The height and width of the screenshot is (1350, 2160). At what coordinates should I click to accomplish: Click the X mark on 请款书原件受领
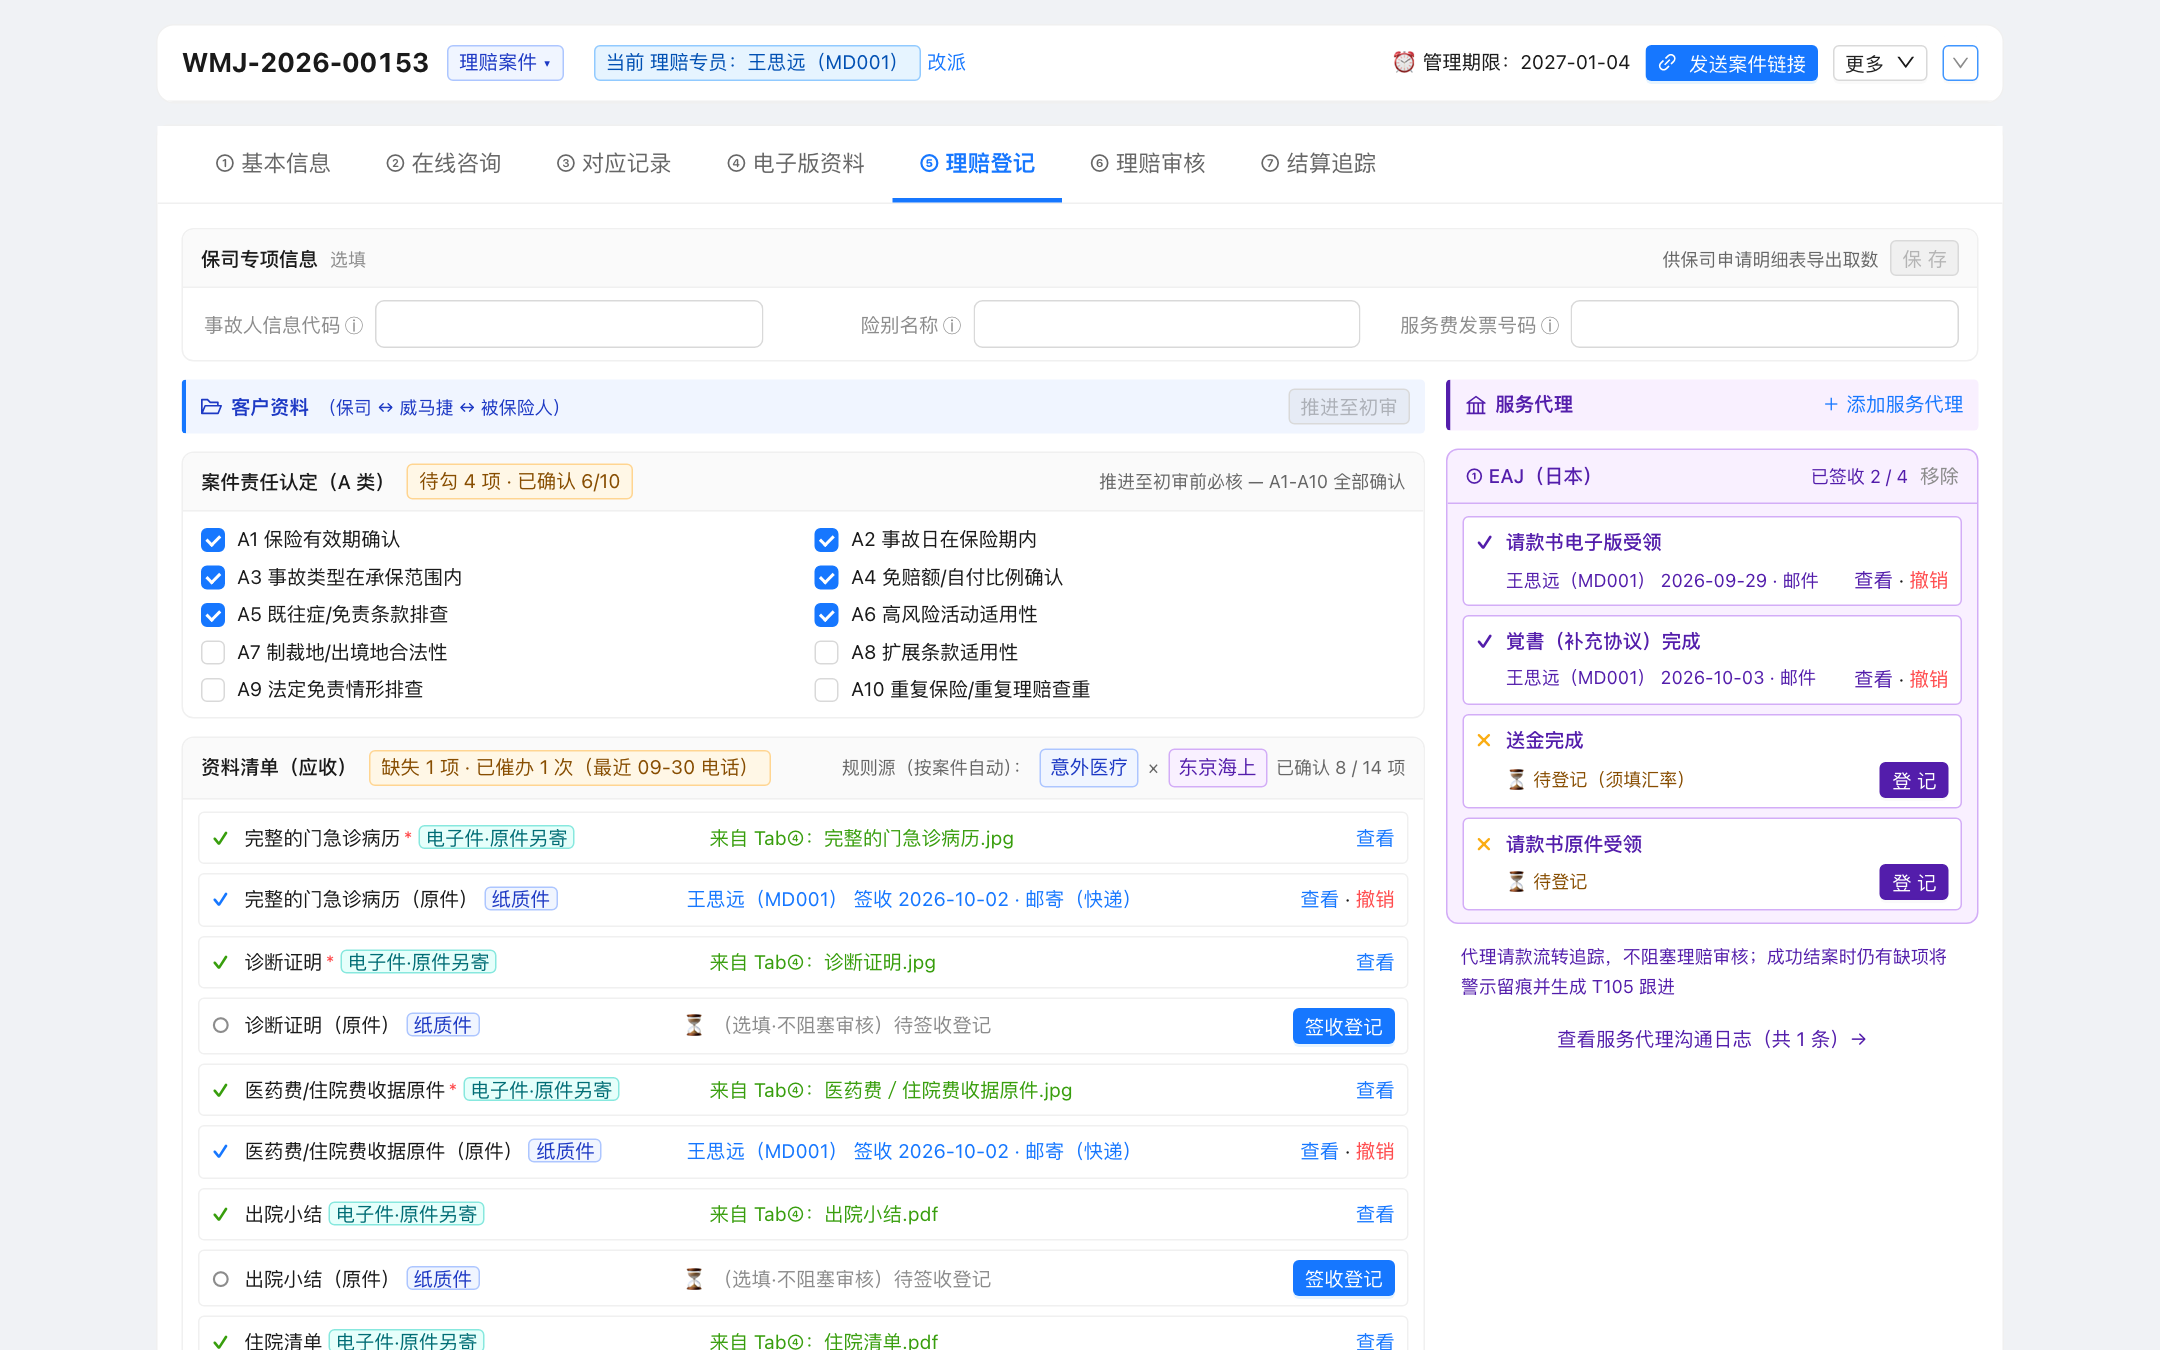pos(1484,844)
